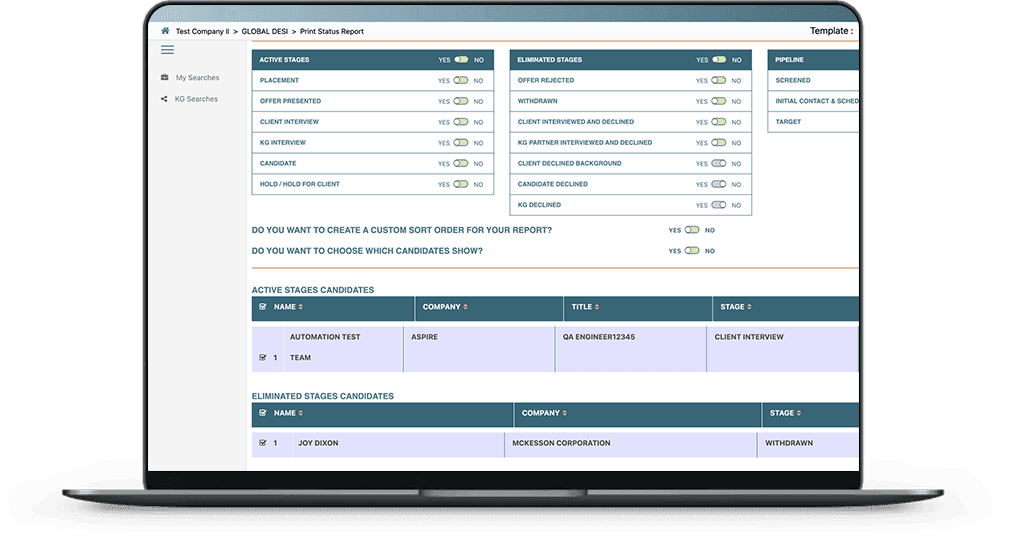The image size is (1015, 538).
Task: Toggle the Offer Rejected switch
Action: coord(719,80)
